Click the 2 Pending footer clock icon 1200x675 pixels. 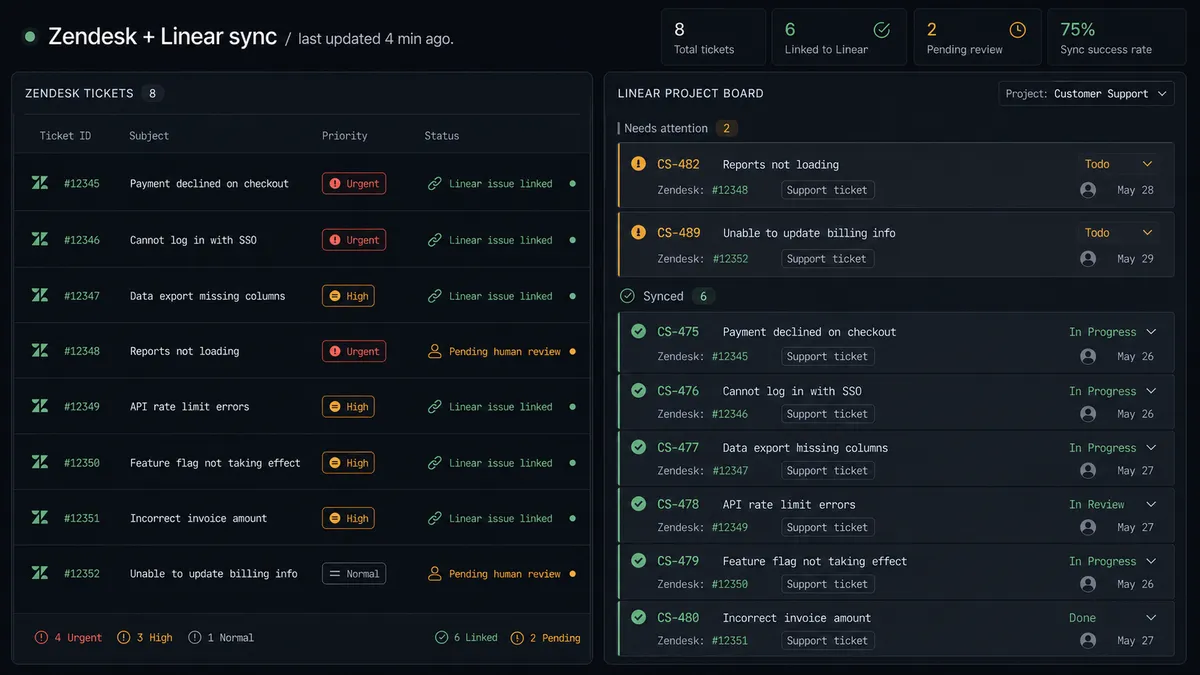517,637
